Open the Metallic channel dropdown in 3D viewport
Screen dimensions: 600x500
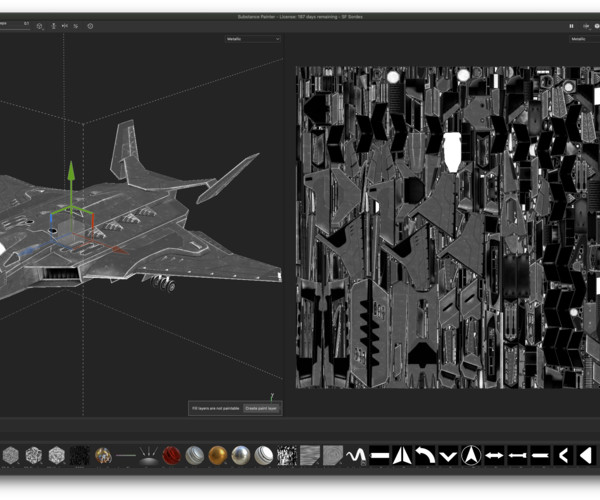[x=253, y=39]
